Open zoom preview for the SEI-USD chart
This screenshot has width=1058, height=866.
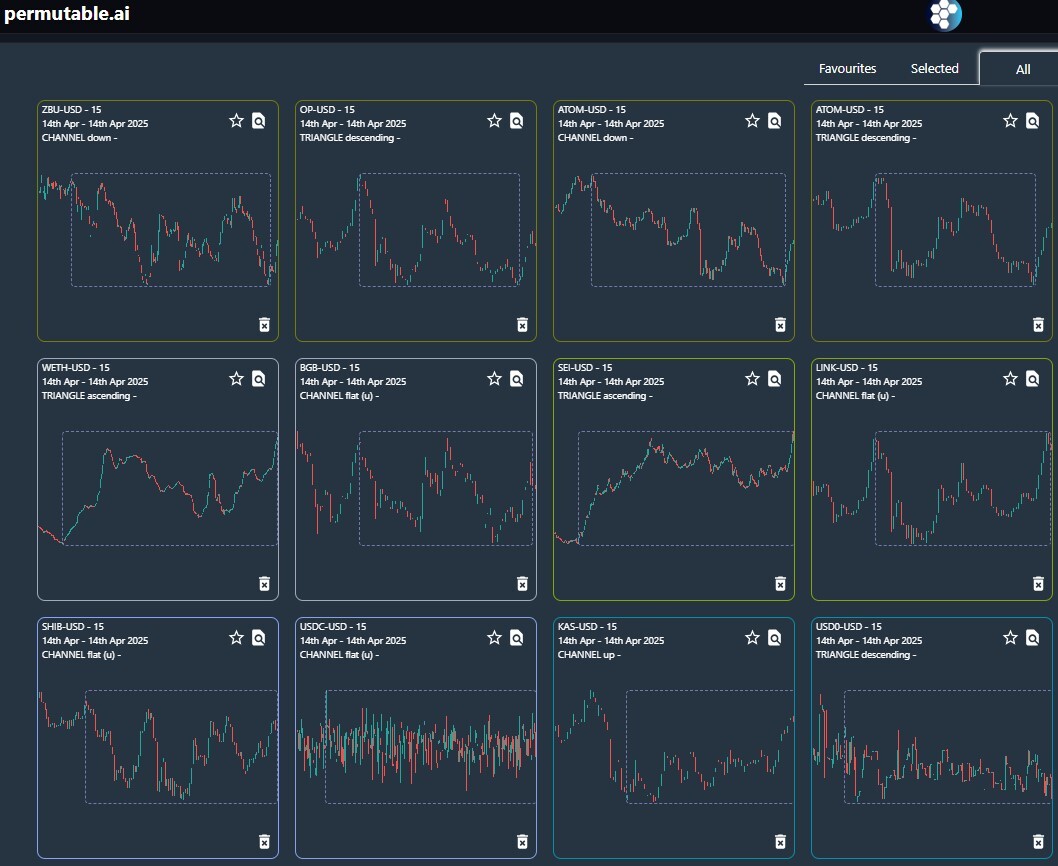(773, 379)
